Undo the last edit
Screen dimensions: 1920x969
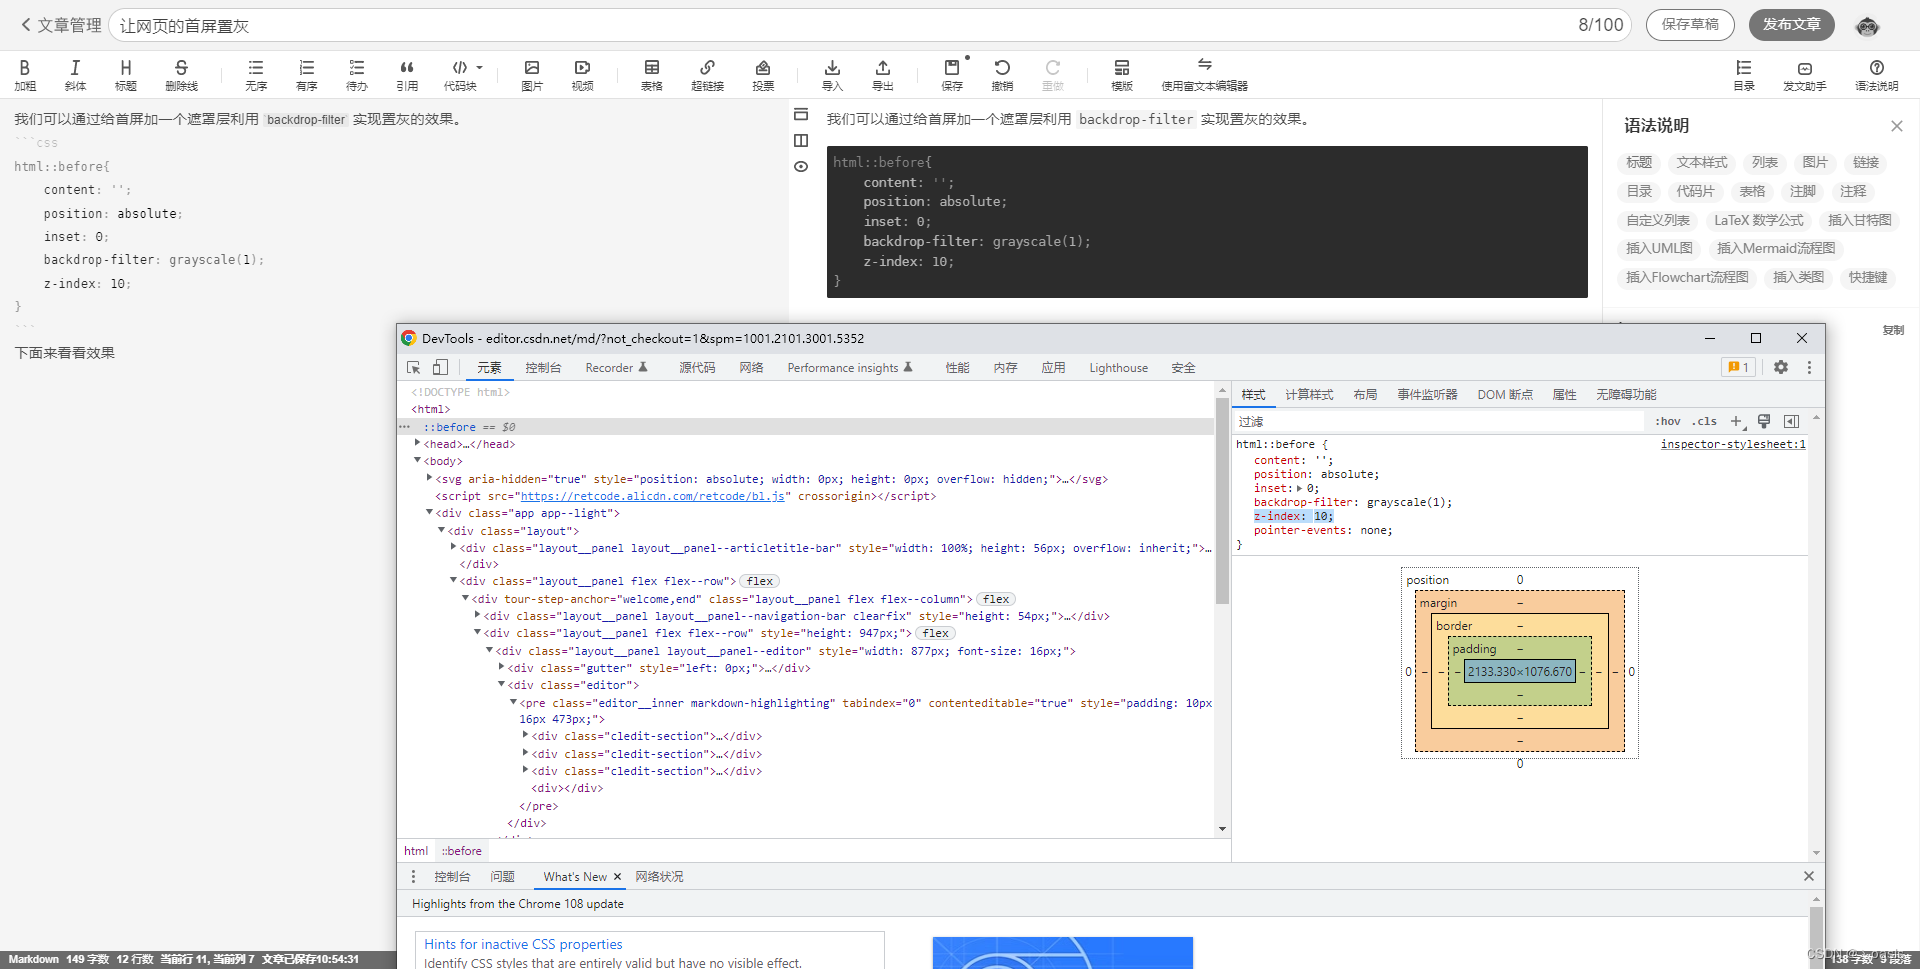click(1002, 74)
